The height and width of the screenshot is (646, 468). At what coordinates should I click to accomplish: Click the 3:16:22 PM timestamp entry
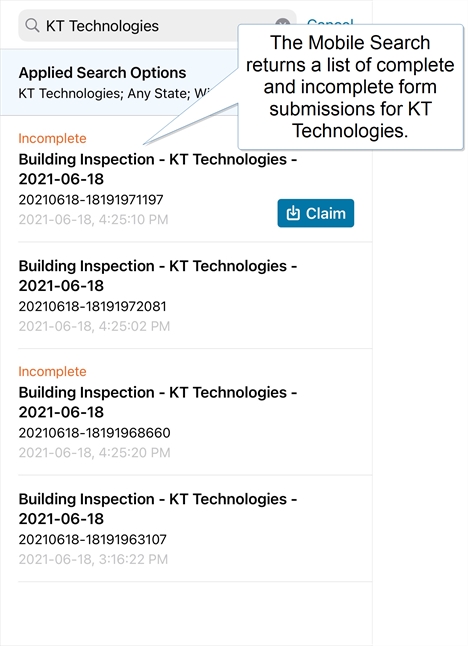pos(93,559)
